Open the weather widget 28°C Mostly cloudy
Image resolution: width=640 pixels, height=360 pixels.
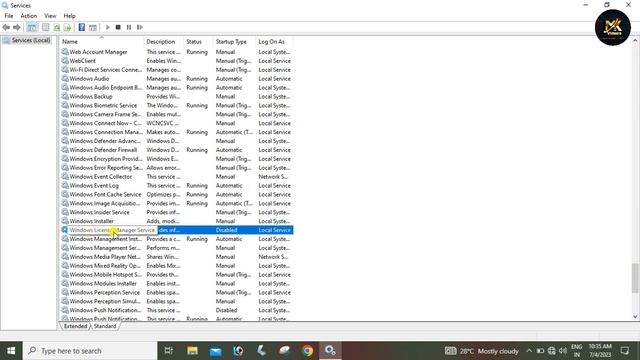pyautogui.click(x=481, y=351)
